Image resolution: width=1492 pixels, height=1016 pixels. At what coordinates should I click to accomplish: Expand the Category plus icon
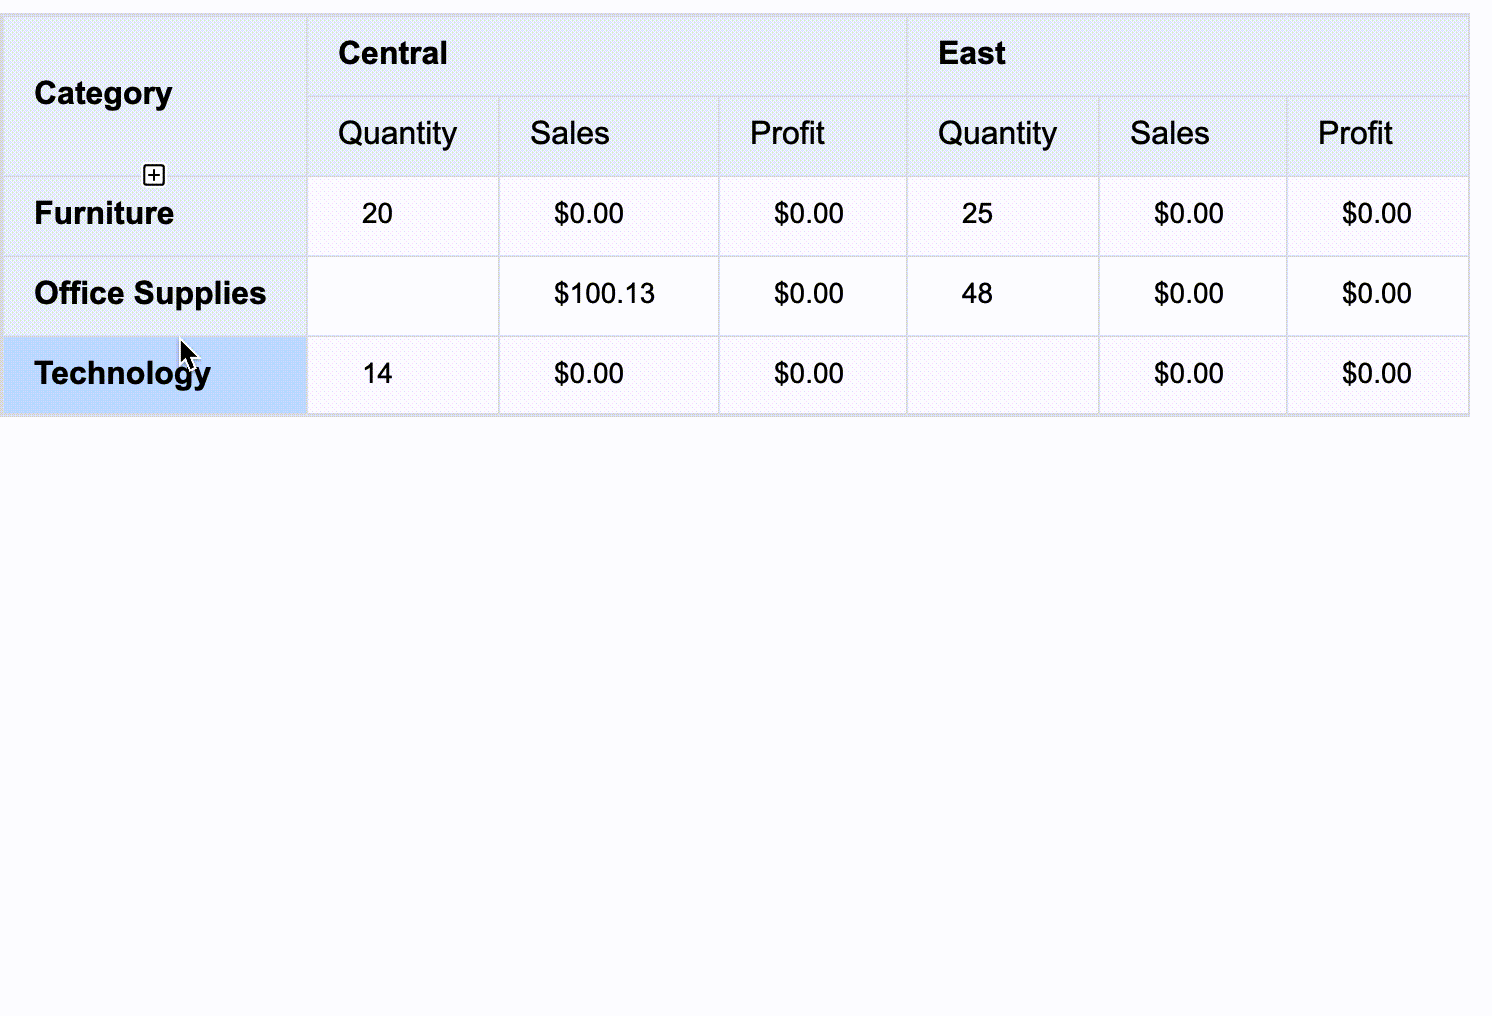point(154,176)
